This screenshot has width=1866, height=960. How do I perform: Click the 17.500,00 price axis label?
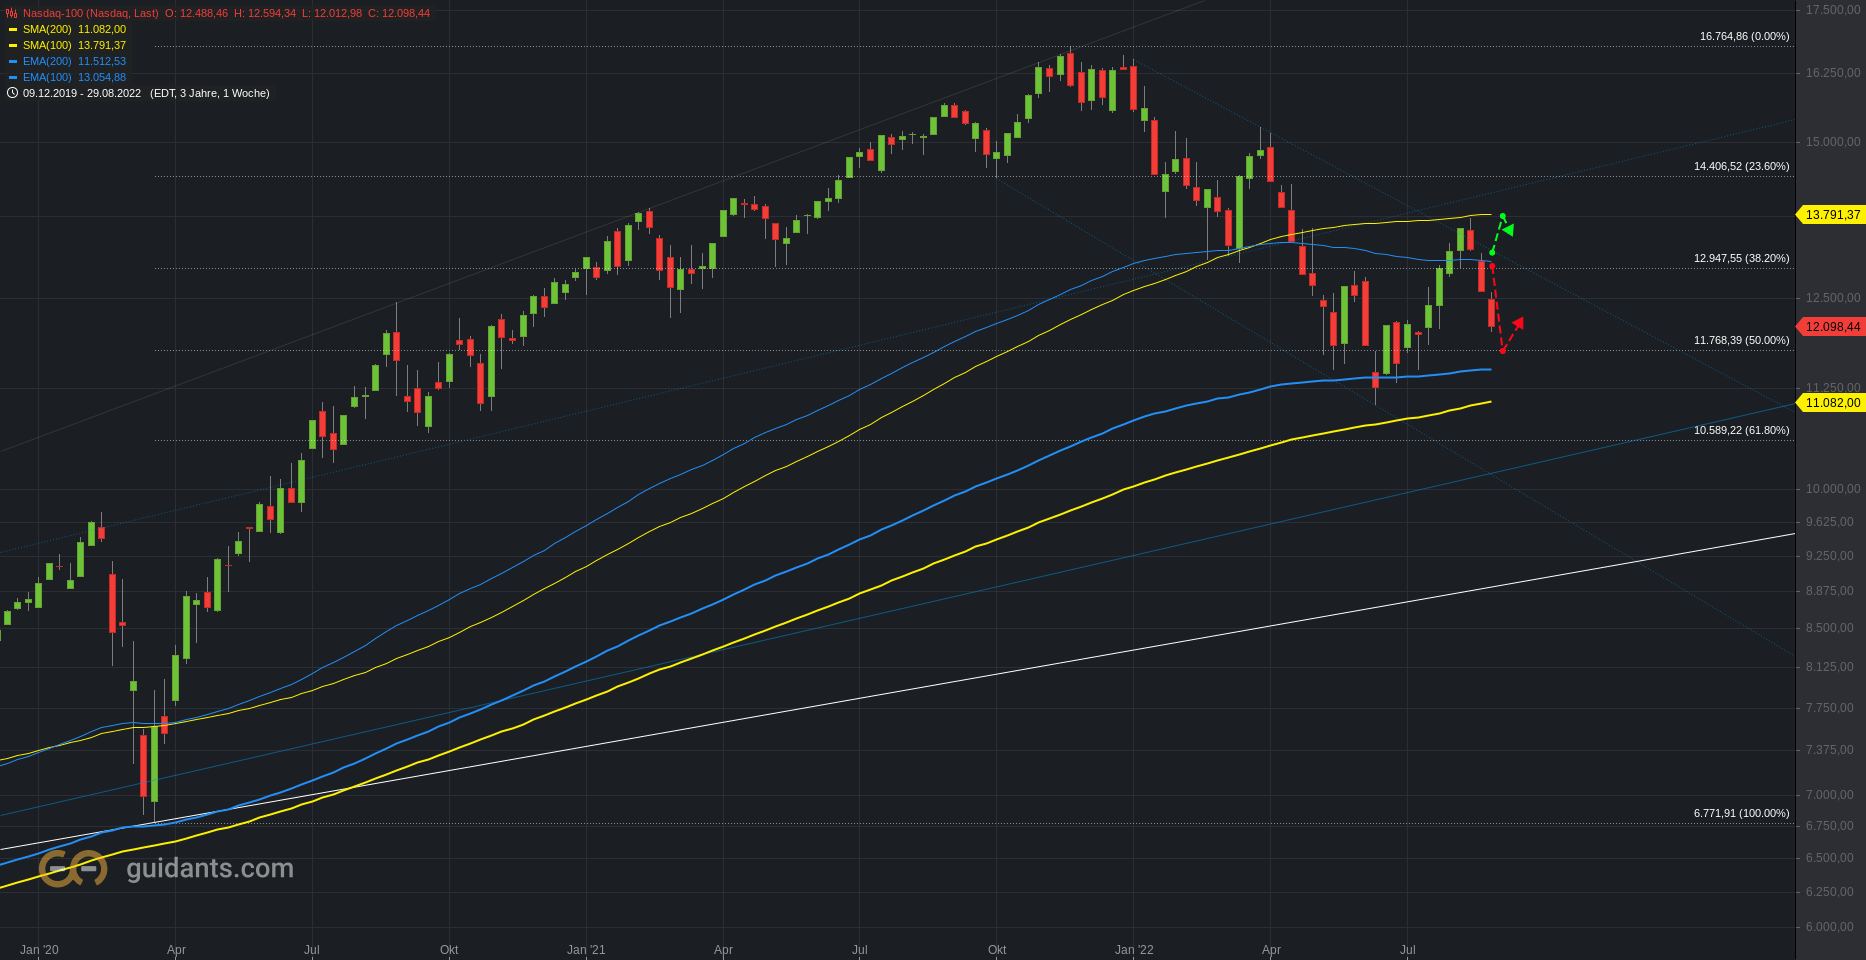click(1833, 10)
